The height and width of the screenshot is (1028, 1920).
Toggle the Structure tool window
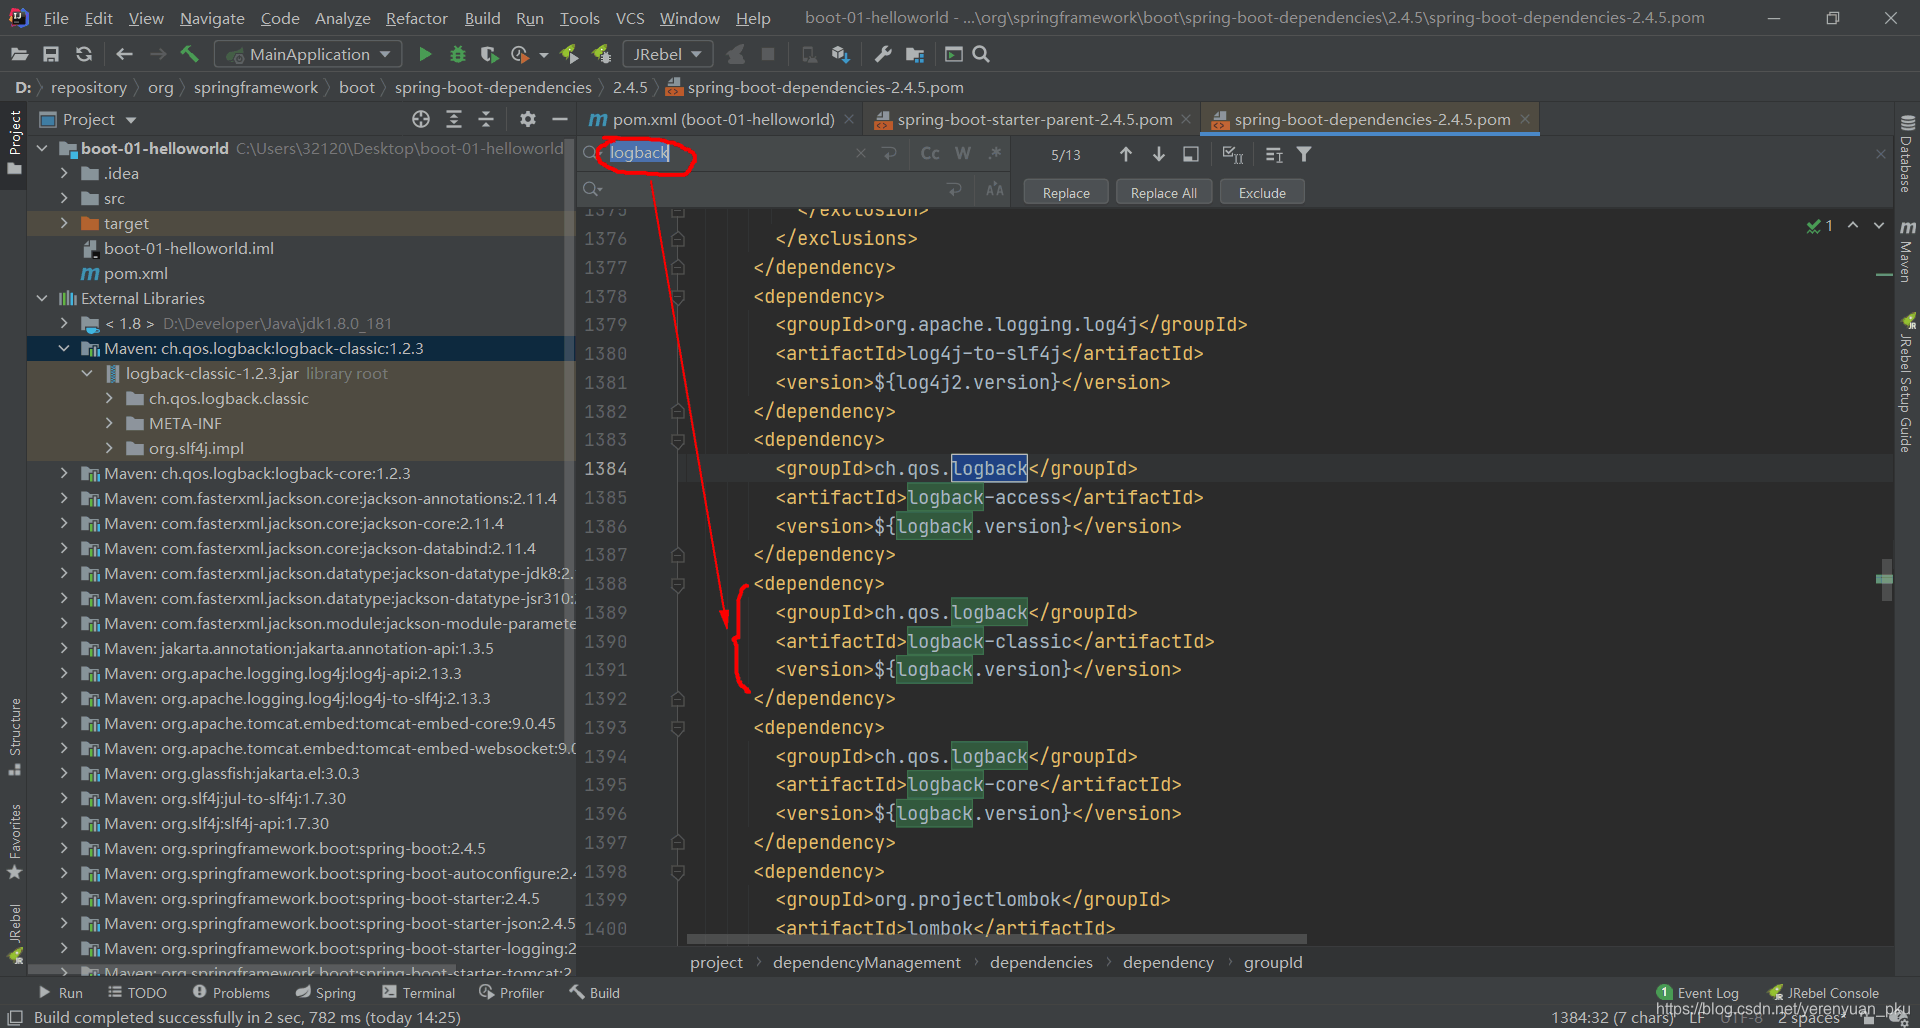pos(15,736)
